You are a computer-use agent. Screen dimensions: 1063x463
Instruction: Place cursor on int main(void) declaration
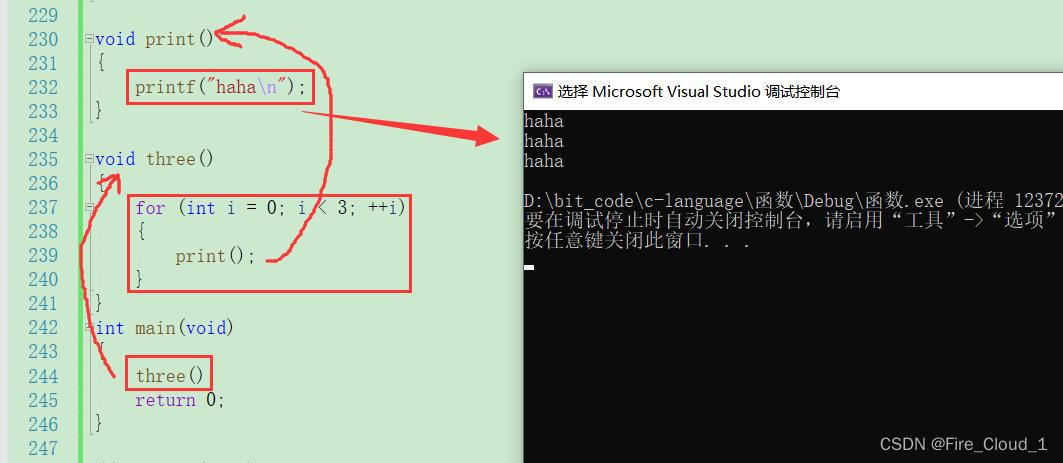click(x=165, y=328)
